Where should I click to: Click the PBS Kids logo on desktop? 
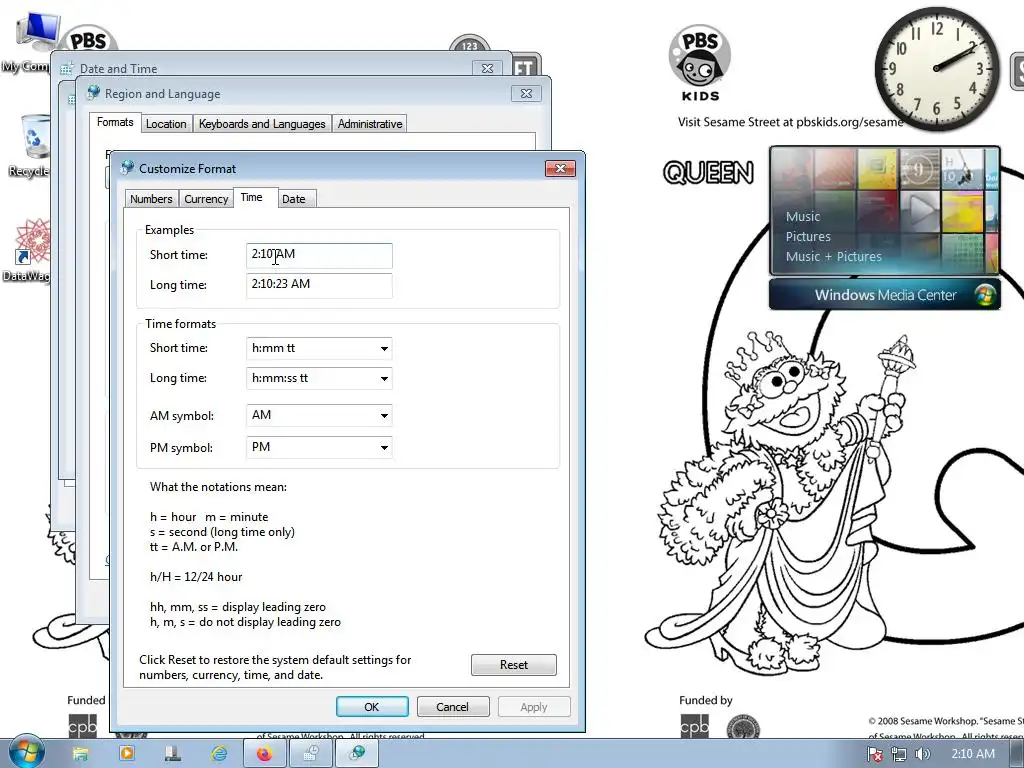pos(699,63)
